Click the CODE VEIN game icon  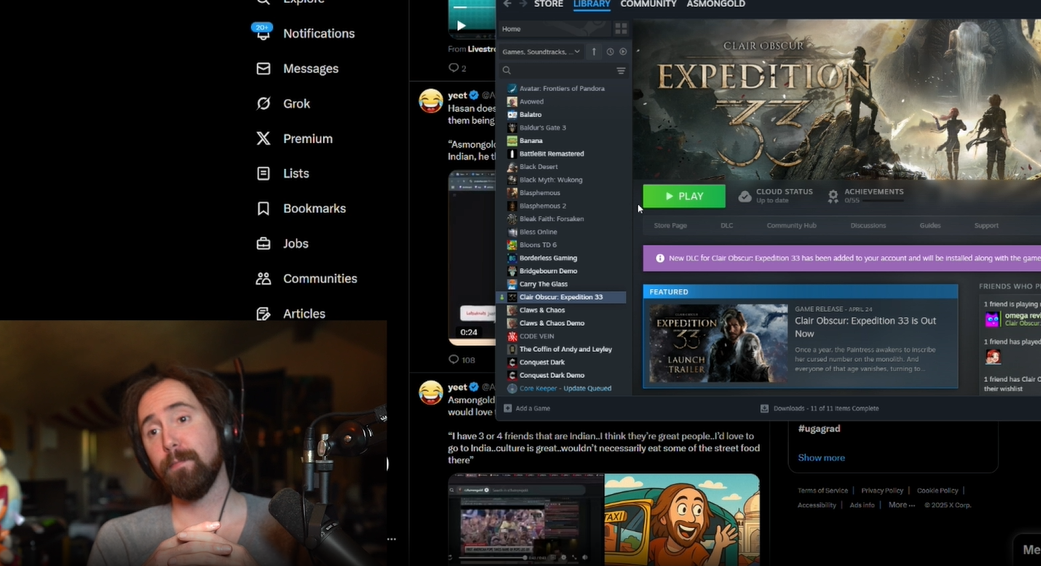coord(512,336)
